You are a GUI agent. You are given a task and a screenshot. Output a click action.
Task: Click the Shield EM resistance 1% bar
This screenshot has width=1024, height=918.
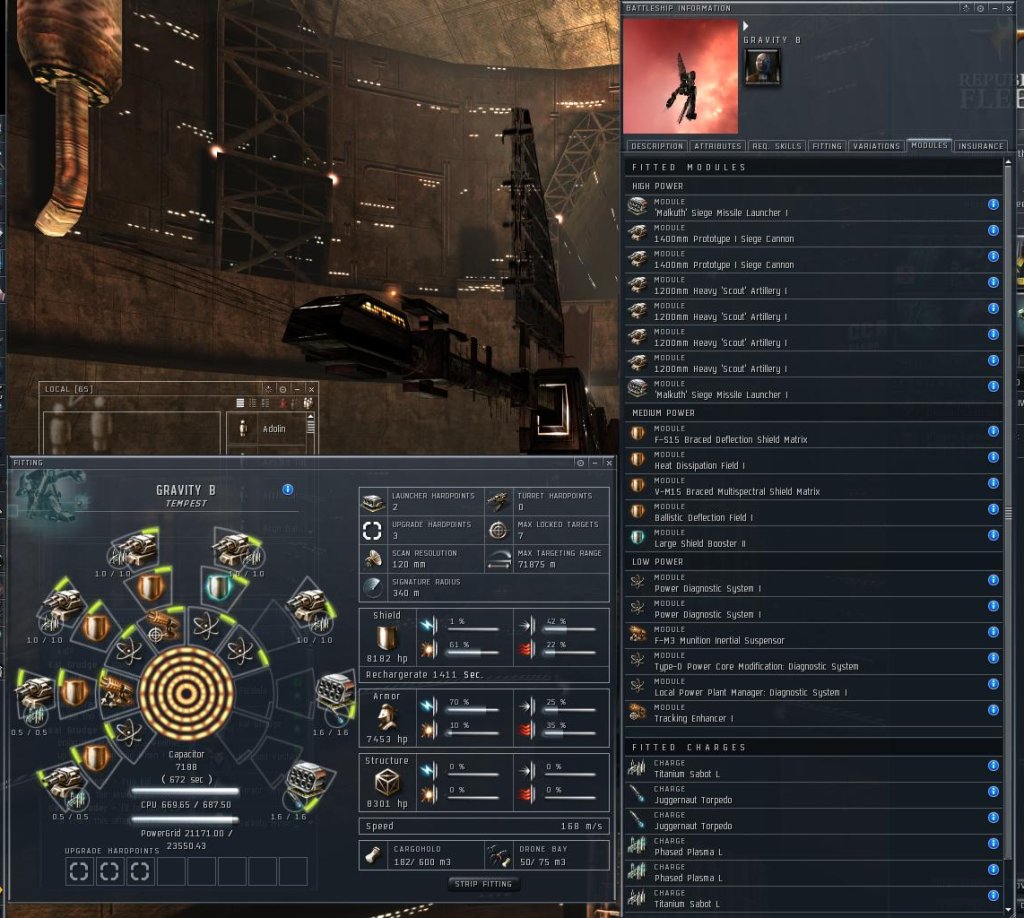pos(473,629)
